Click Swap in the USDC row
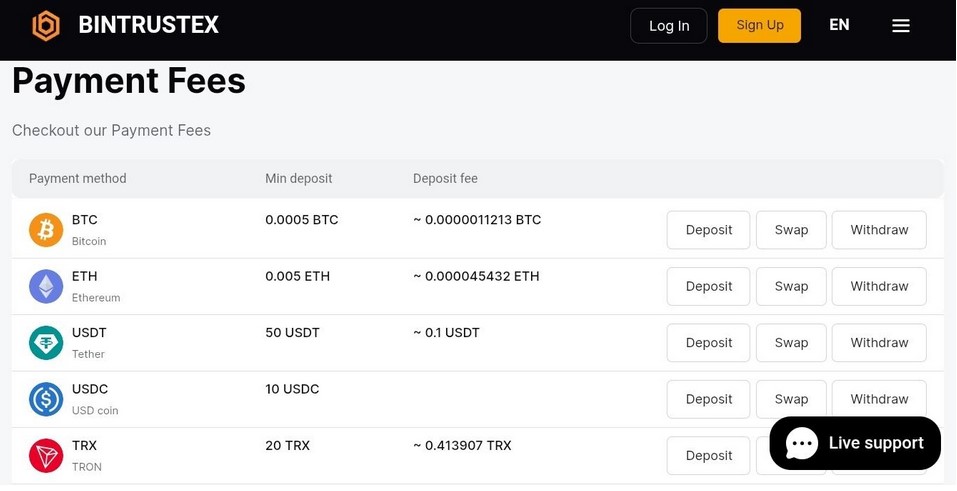This screenshot has width=957, height=491. pos(791,399)
